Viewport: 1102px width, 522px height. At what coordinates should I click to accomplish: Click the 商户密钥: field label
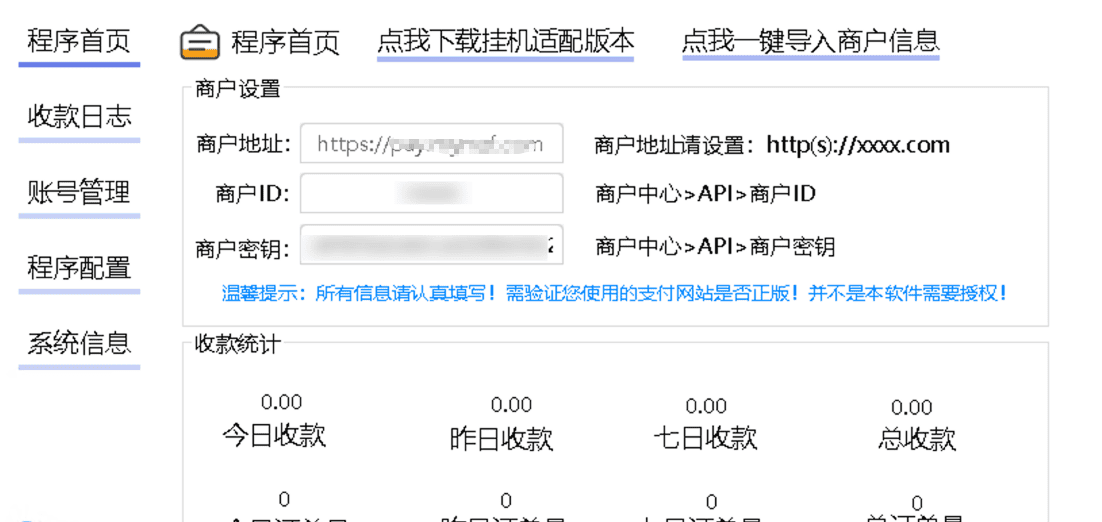click(x=243, y=249)
